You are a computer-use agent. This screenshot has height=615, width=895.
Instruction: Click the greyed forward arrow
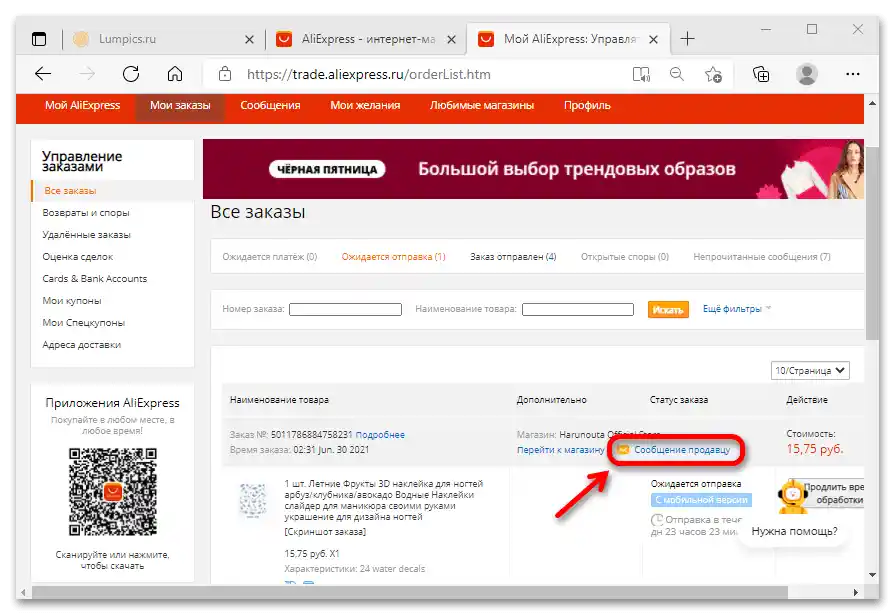[x=87, y=74]
